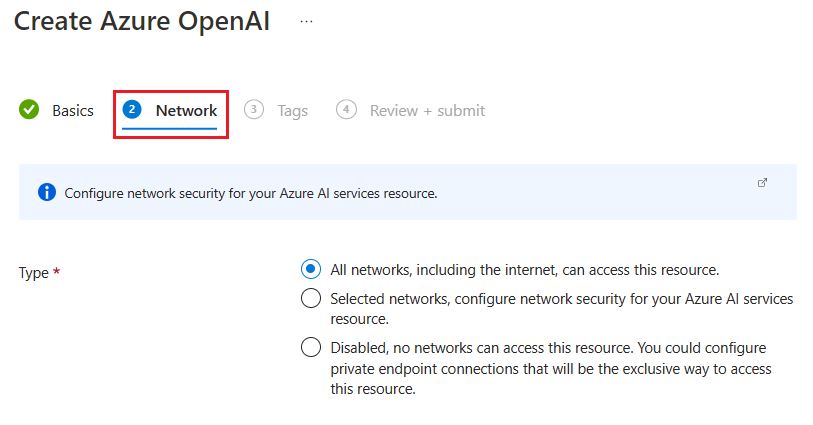Click the green checkmark icon for Basics

tap(29, 110)
